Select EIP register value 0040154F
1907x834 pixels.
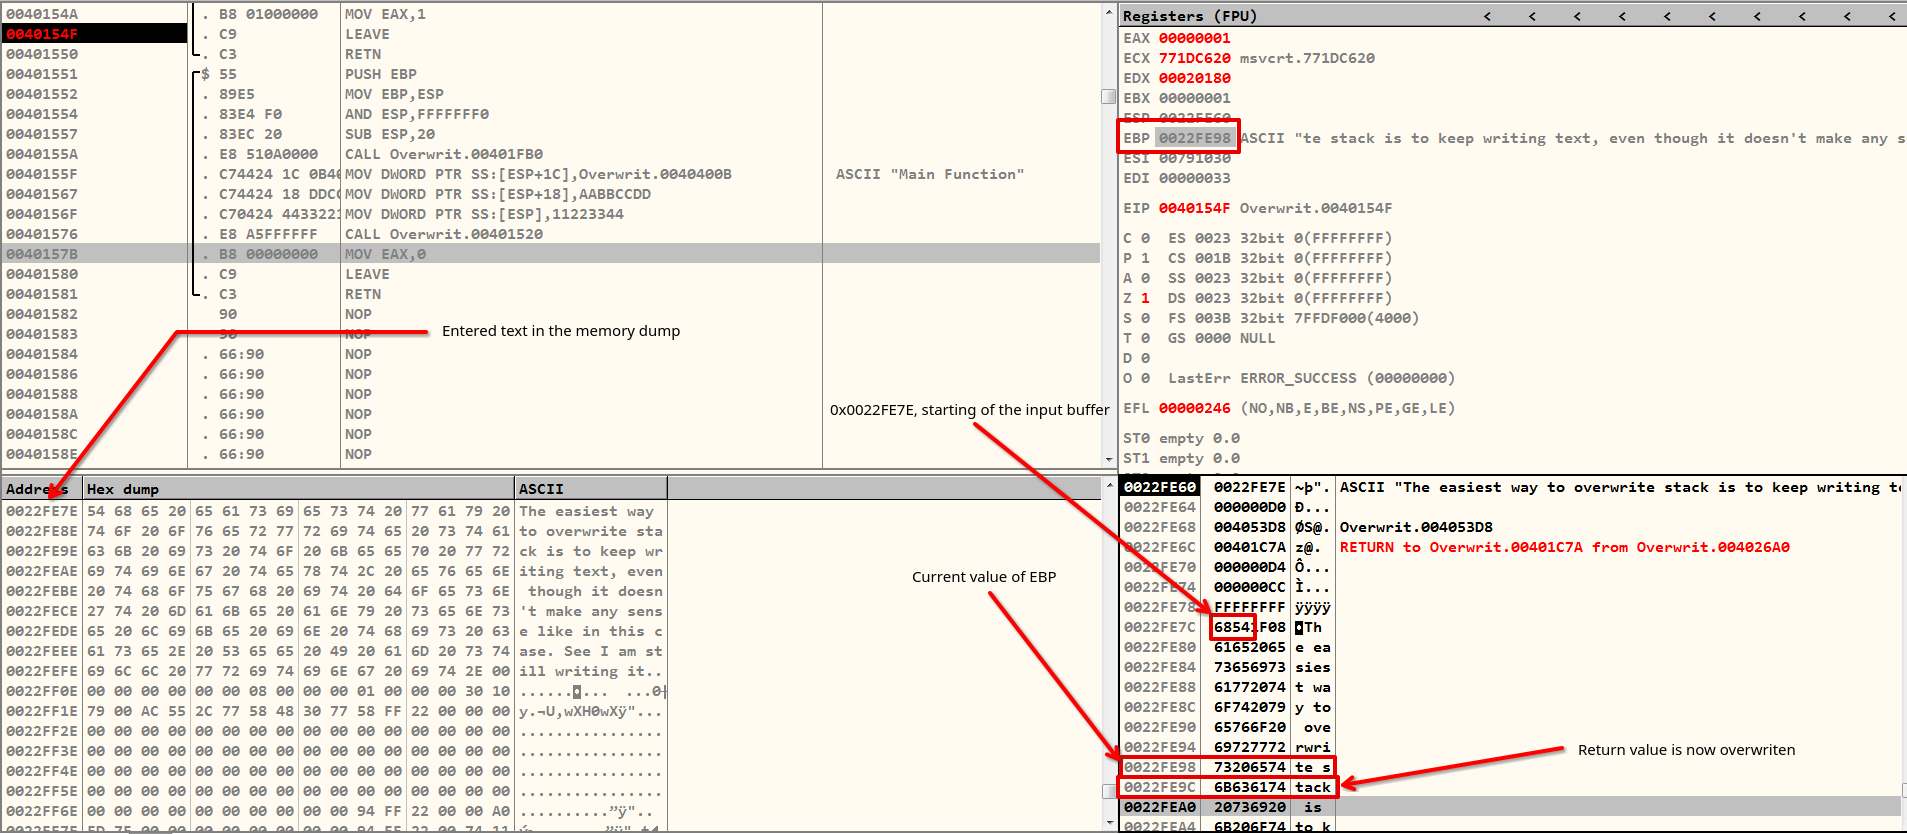pyautogui.click(x=1194, y=208)
